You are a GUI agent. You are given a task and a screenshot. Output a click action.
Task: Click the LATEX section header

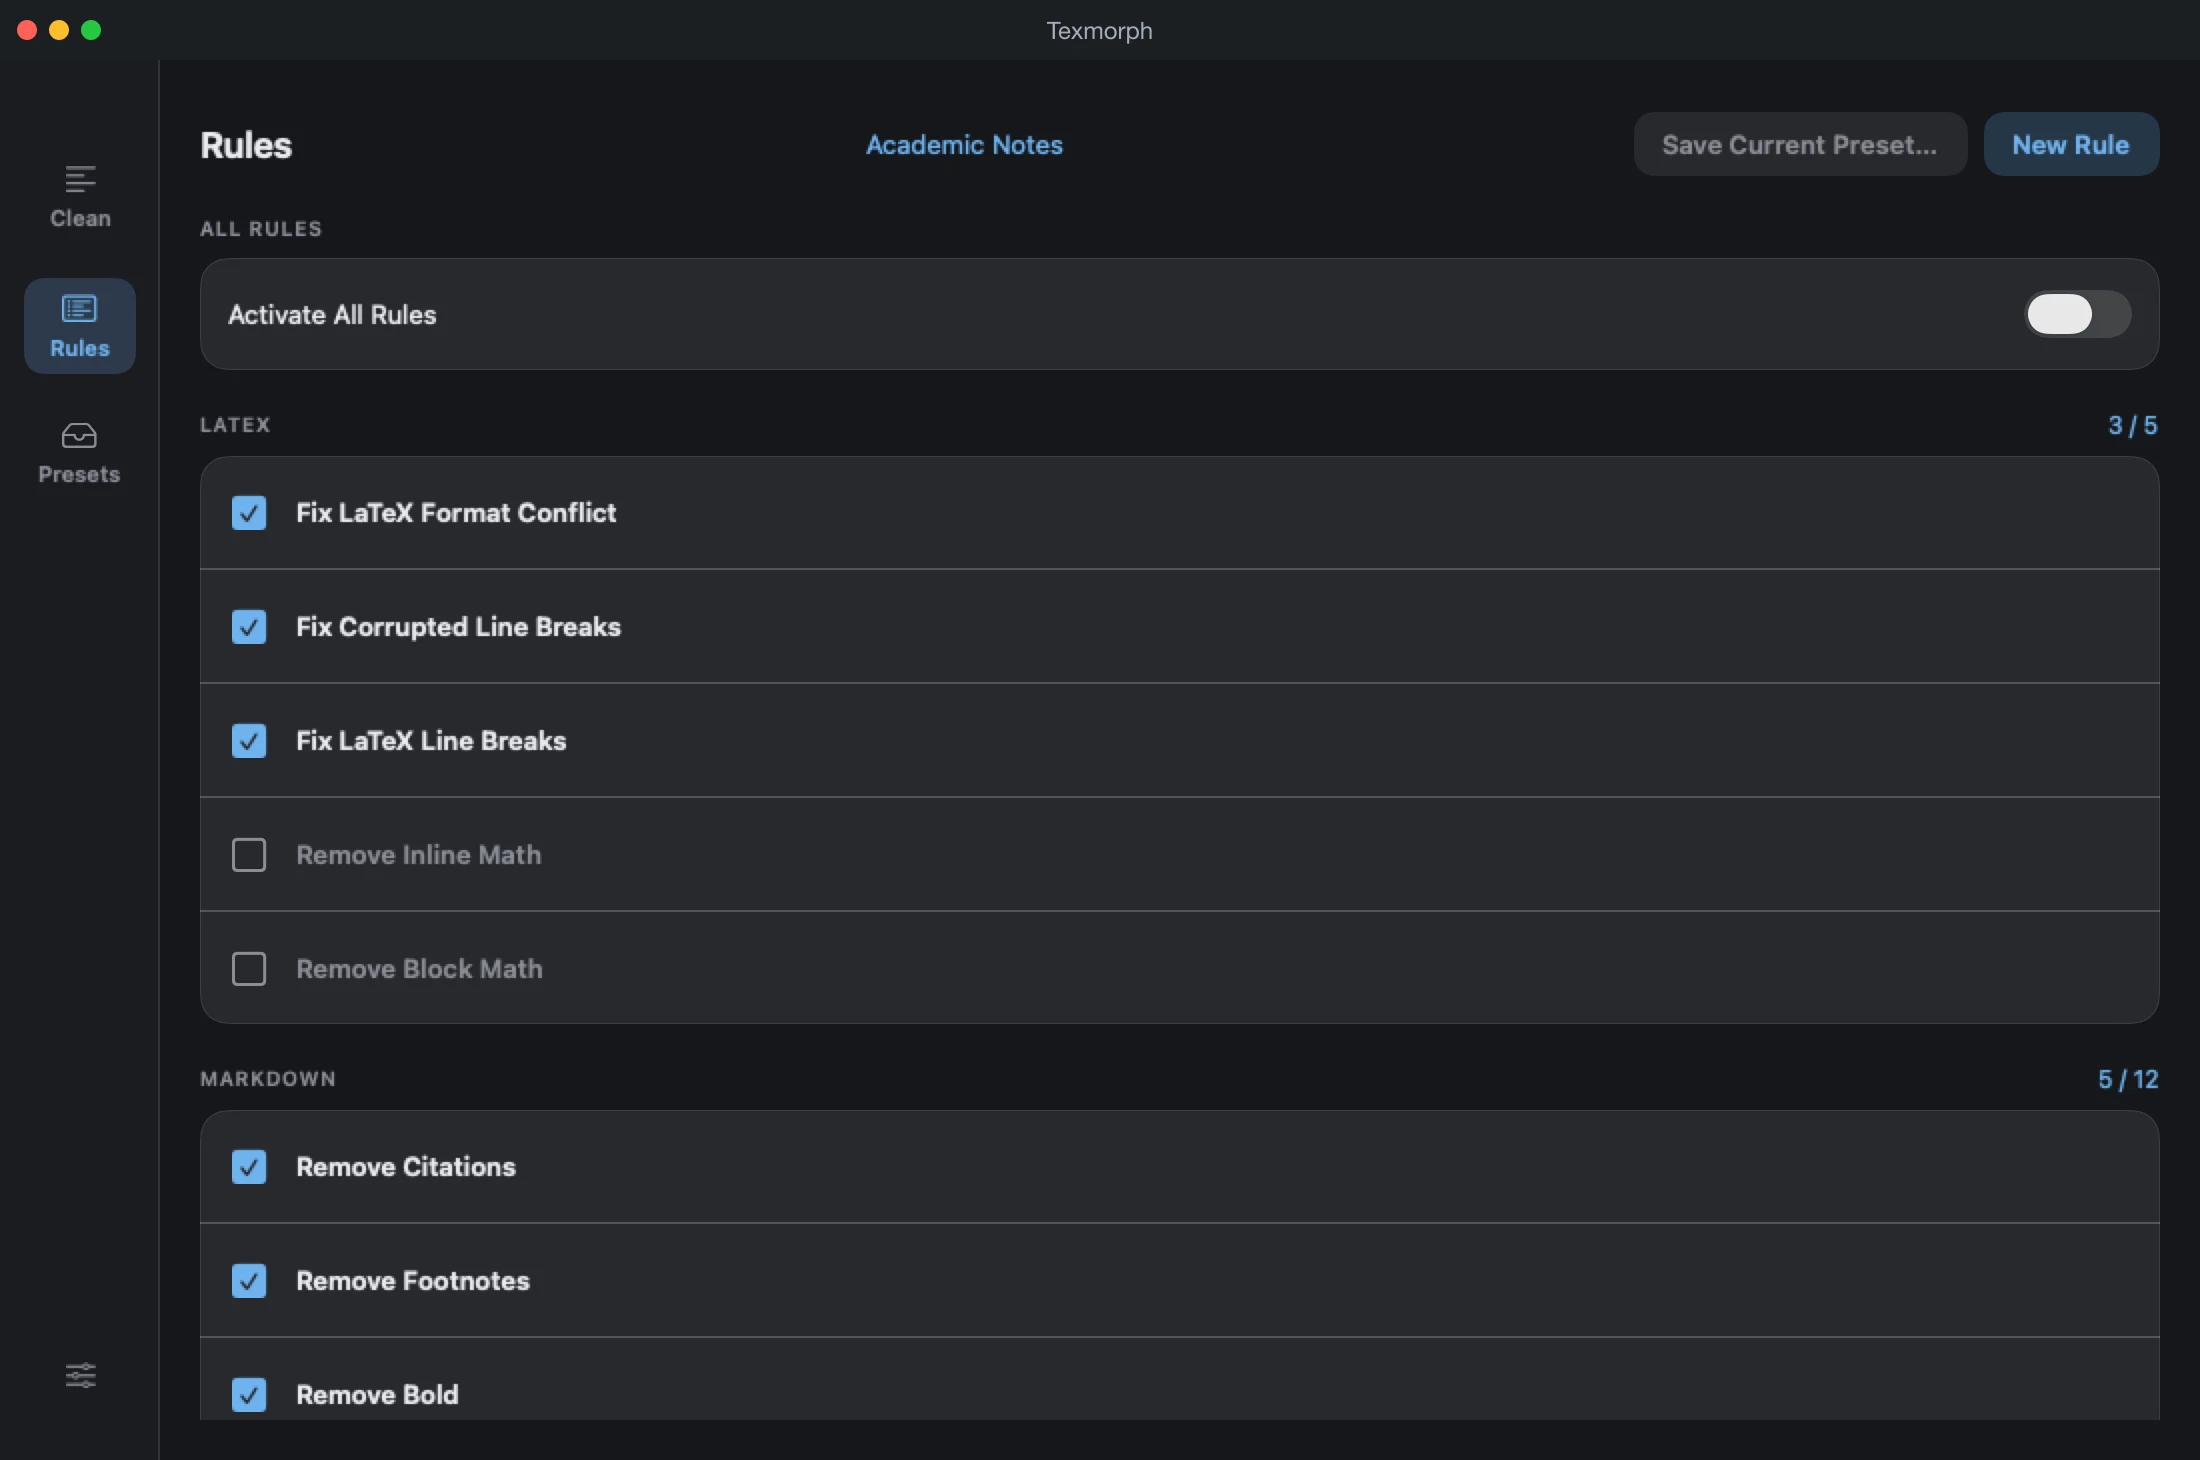pos(235,425)
